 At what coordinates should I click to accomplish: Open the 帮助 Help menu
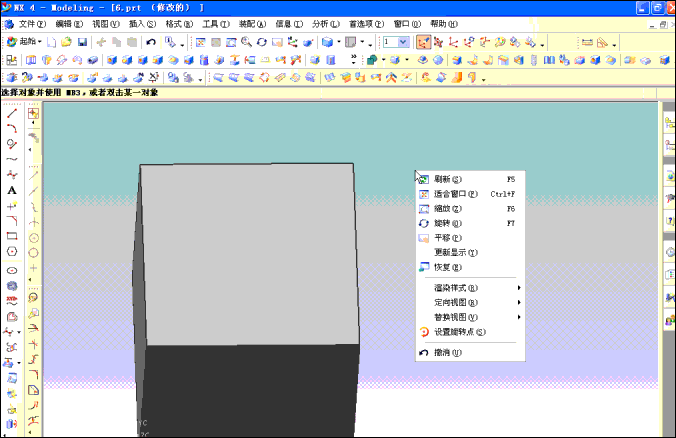tap(444, 24)
